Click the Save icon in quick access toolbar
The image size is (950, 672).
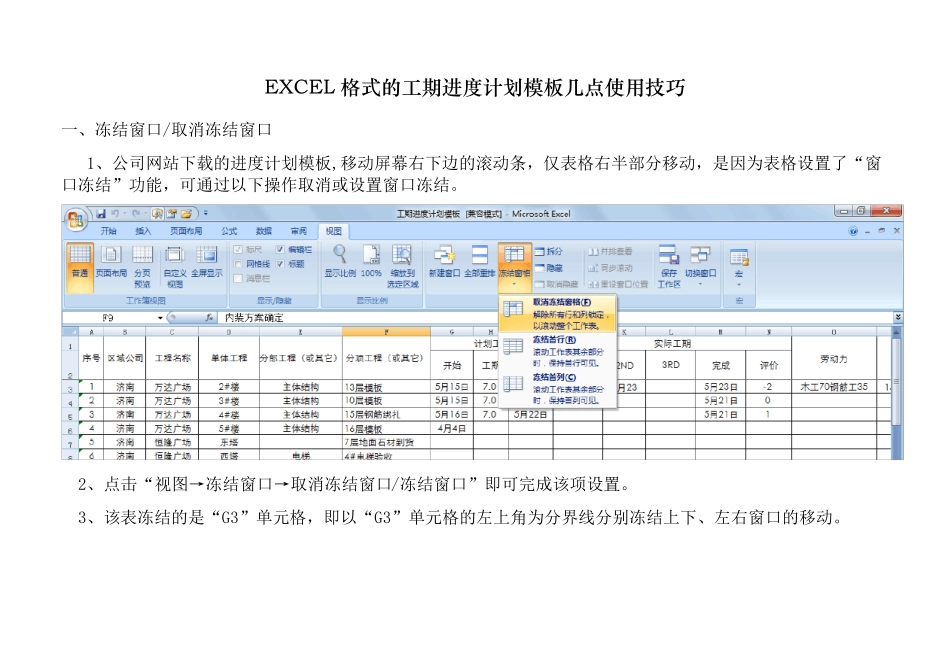click(101, 213)
